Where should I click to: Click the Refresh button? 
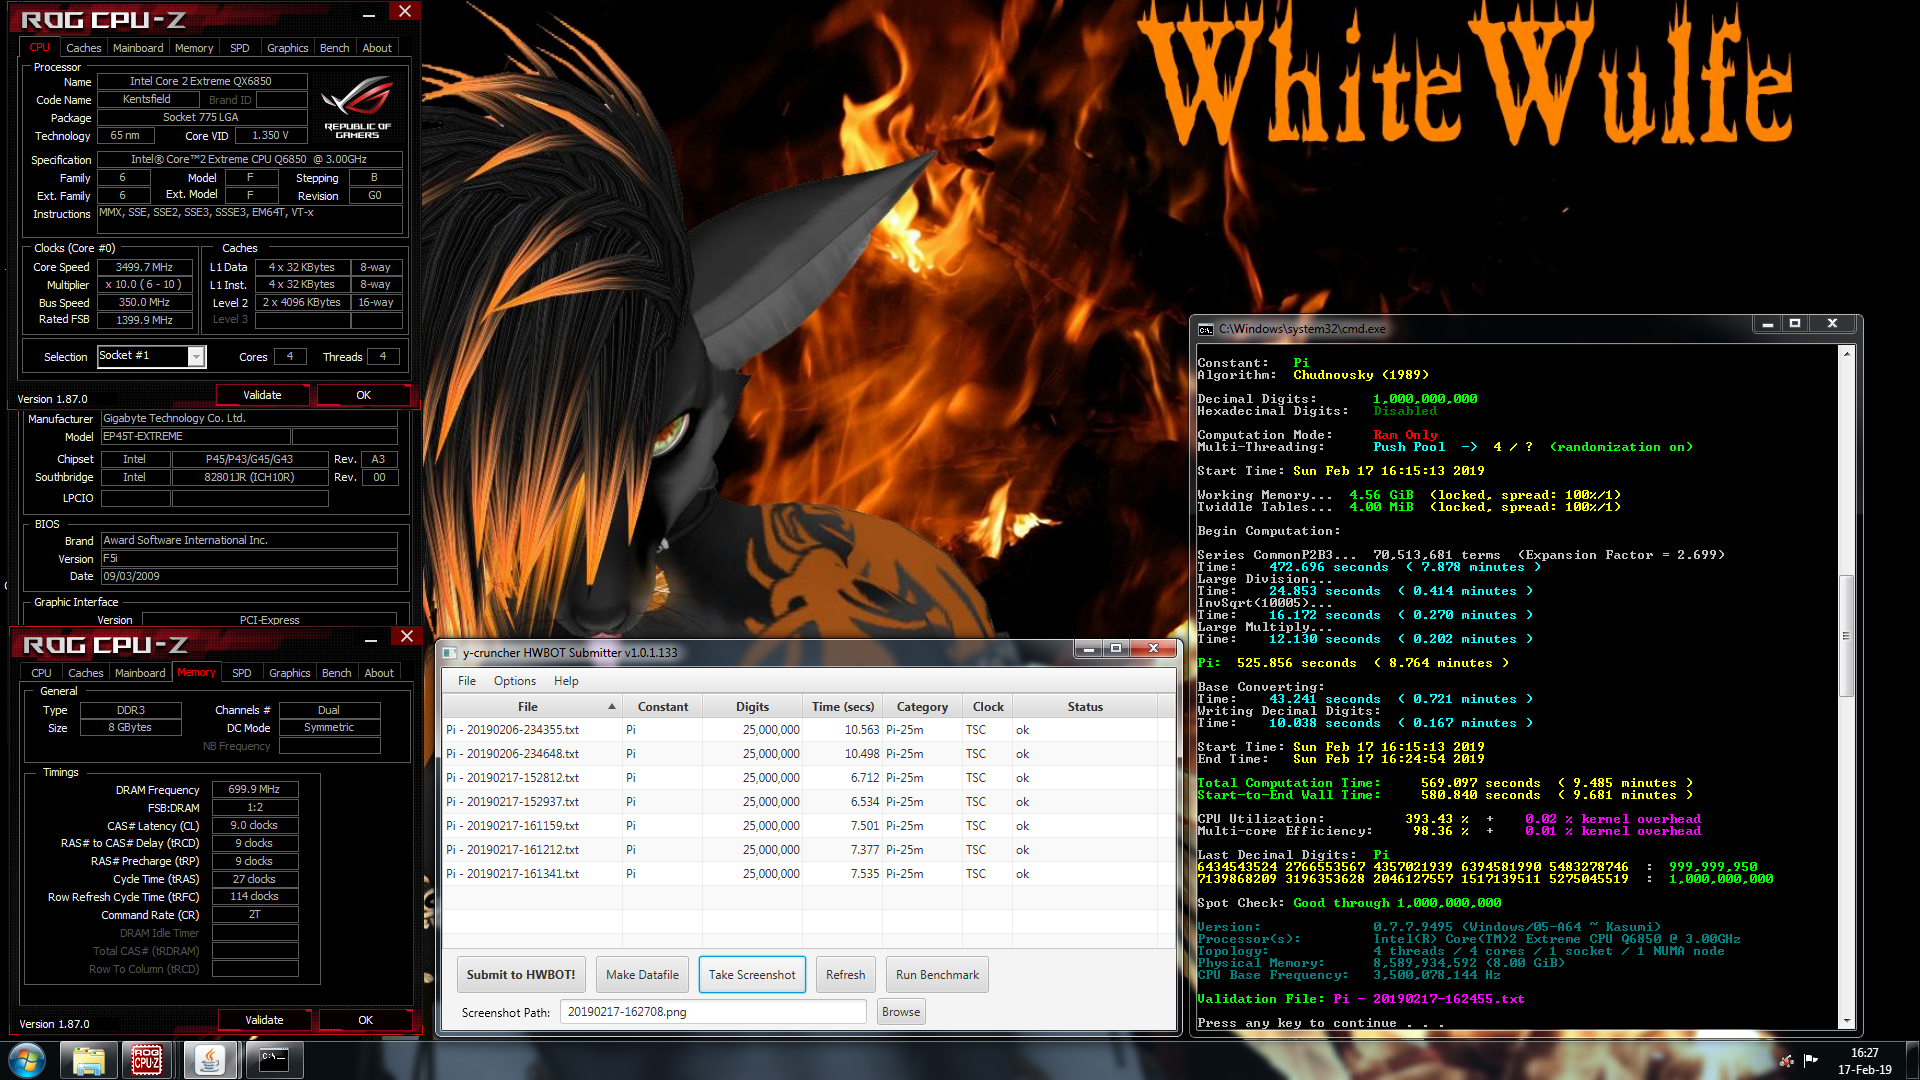click(x=846, y=975)
